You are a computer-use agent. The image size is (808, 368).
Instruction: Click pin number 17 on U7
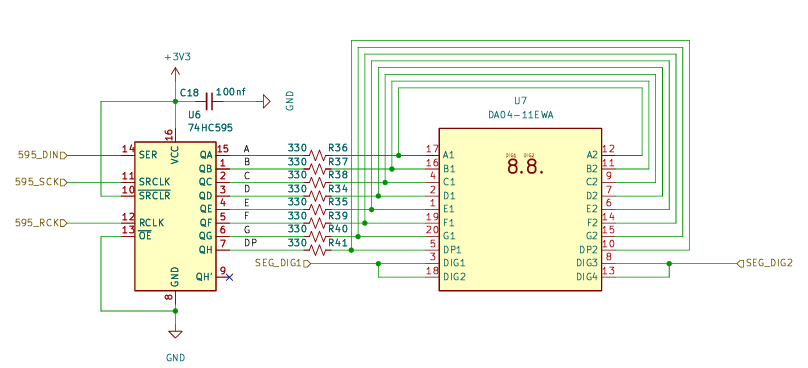pos(432,149)
